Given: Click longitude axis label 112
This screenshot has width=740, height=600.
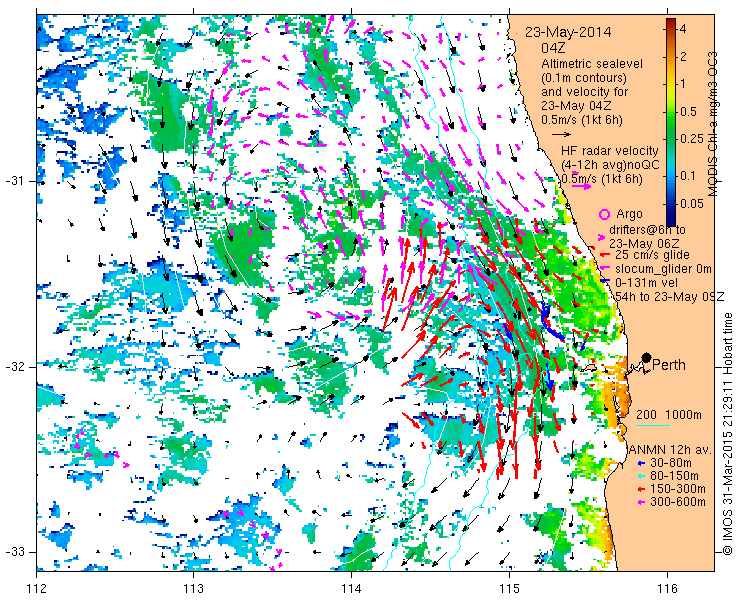Looking at the screenshot, I should pyautogui.click(x=36, y=589).
